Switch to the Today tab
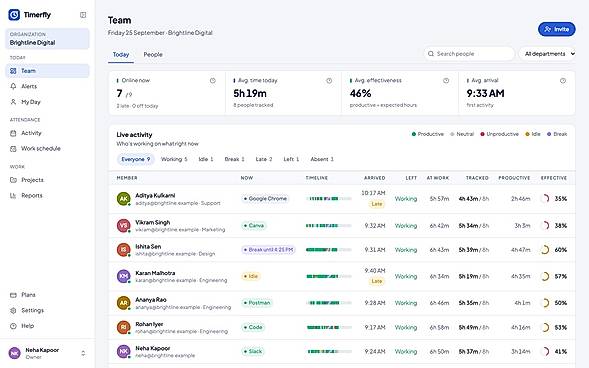Viewport: 589px width, 368px height. tap(121, 54)
